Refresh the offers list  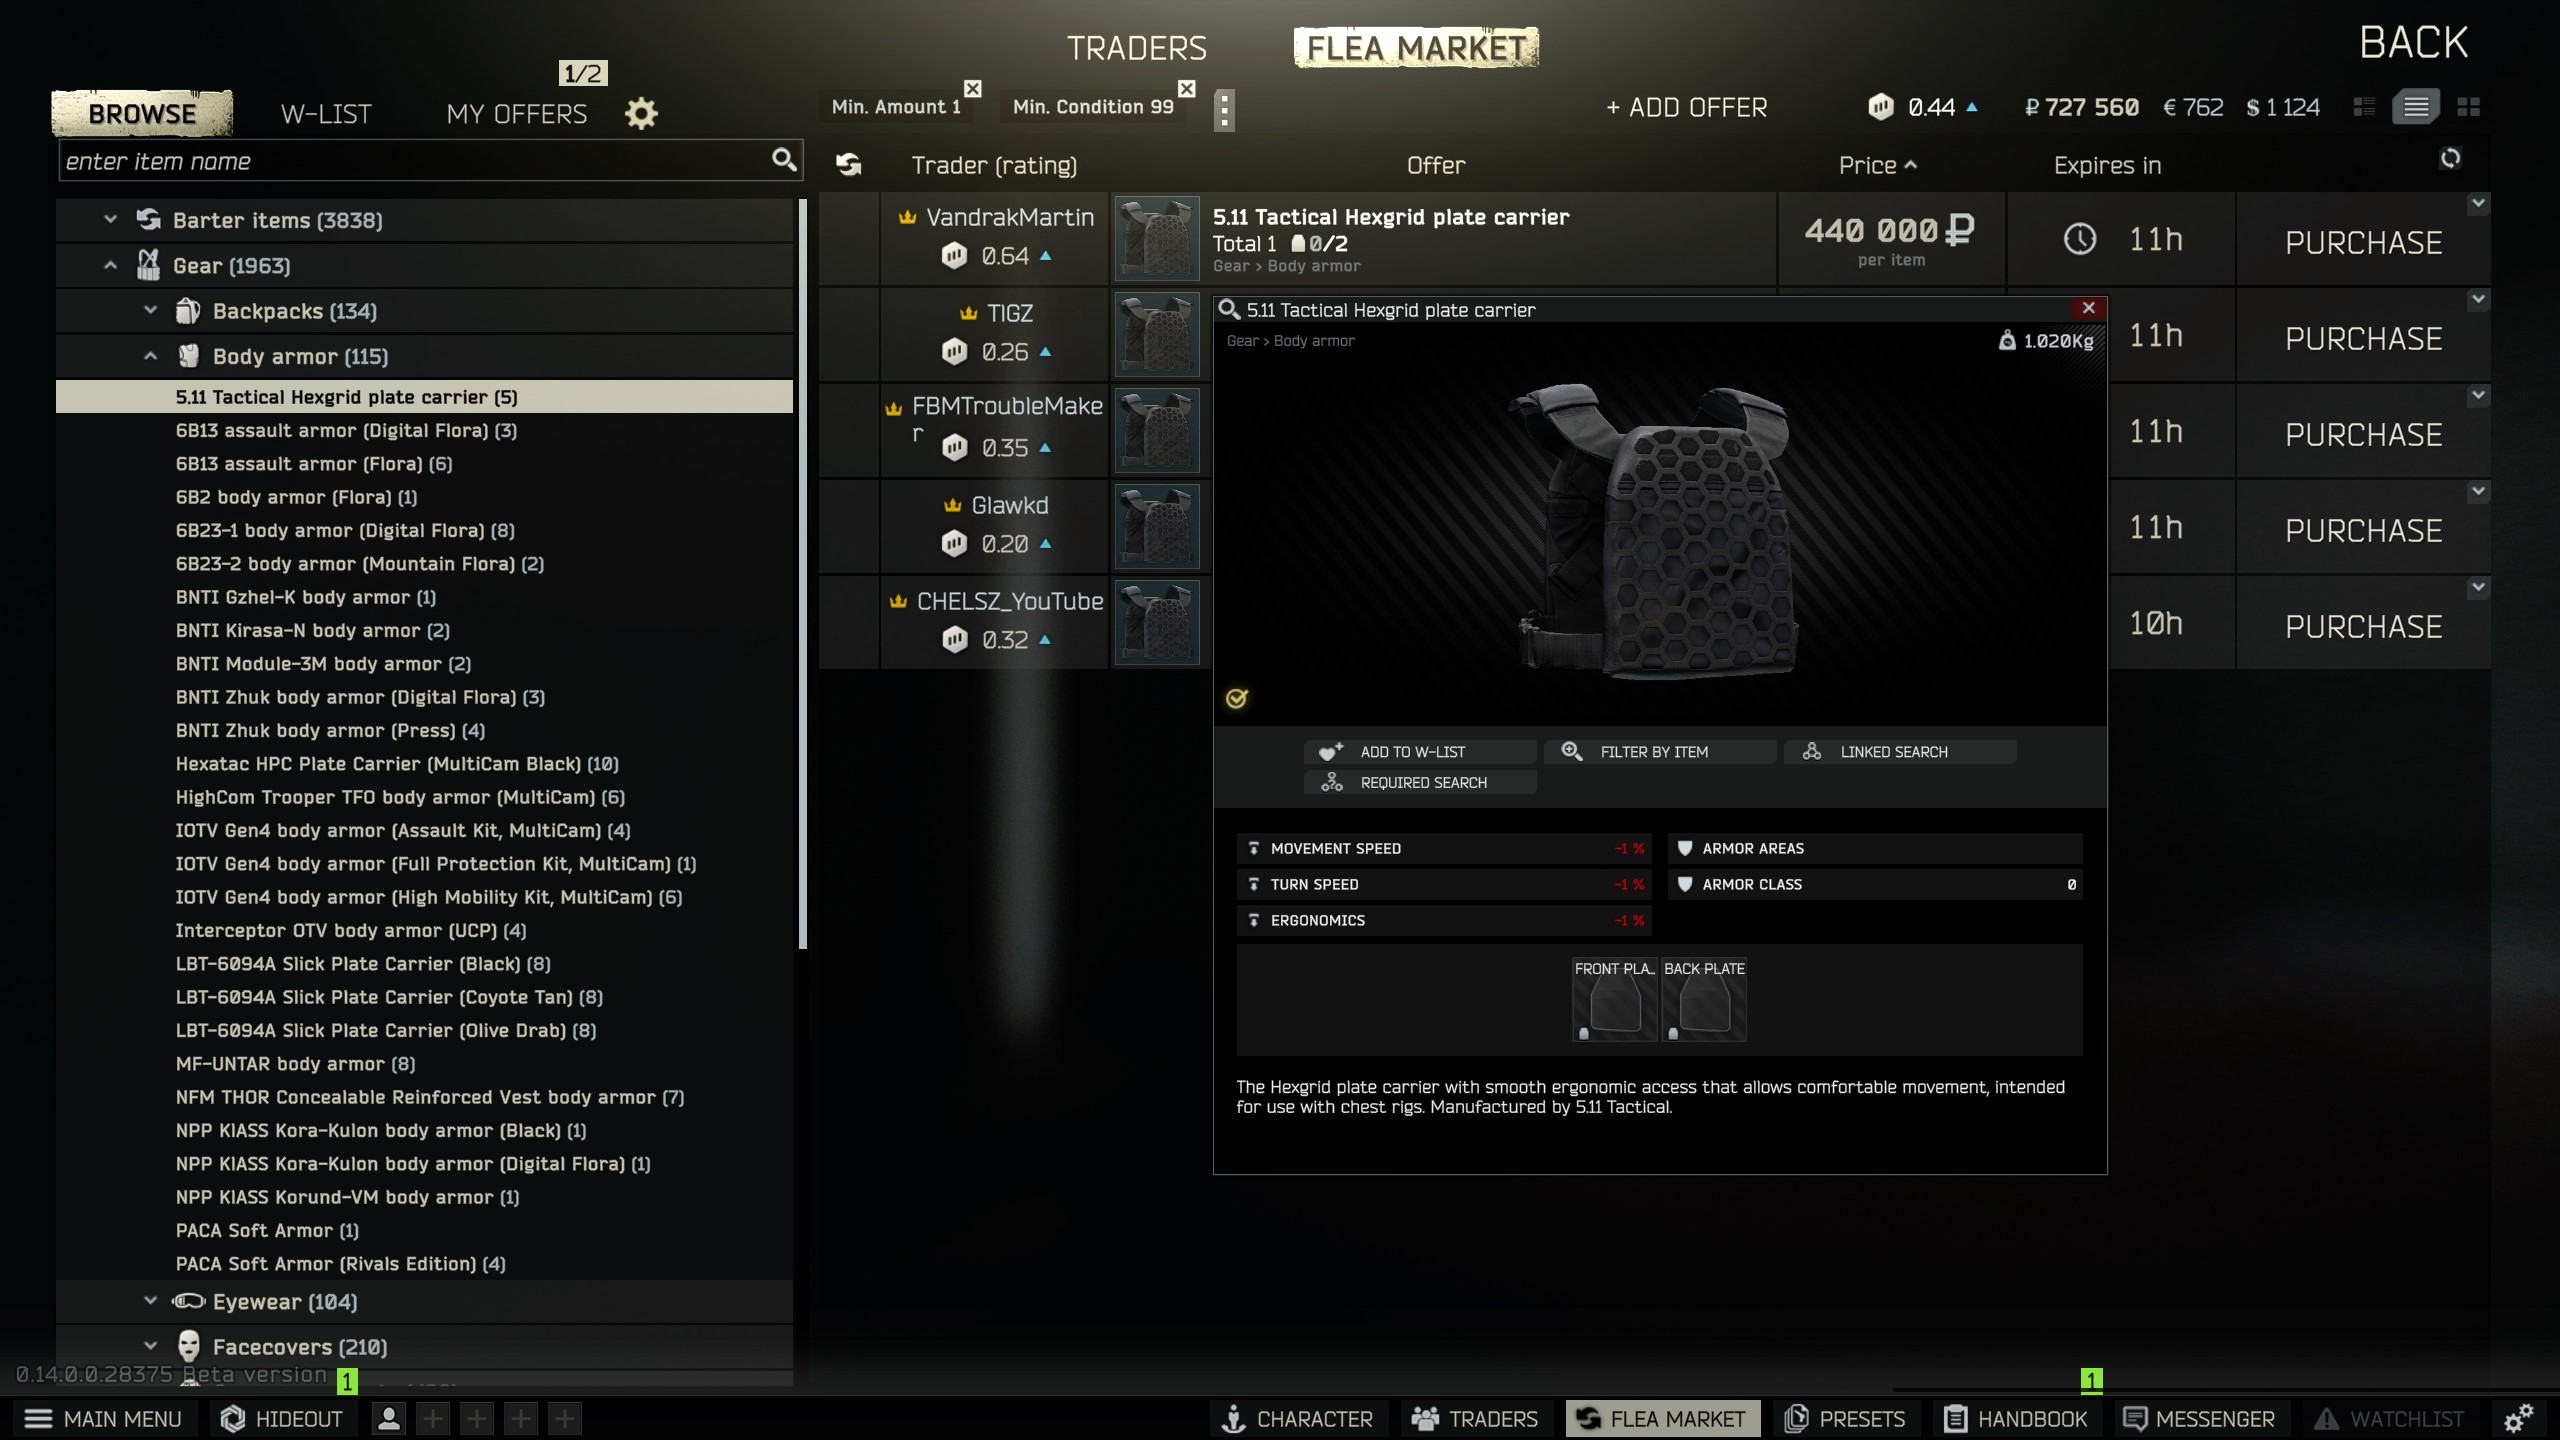tap(2449, 158)
